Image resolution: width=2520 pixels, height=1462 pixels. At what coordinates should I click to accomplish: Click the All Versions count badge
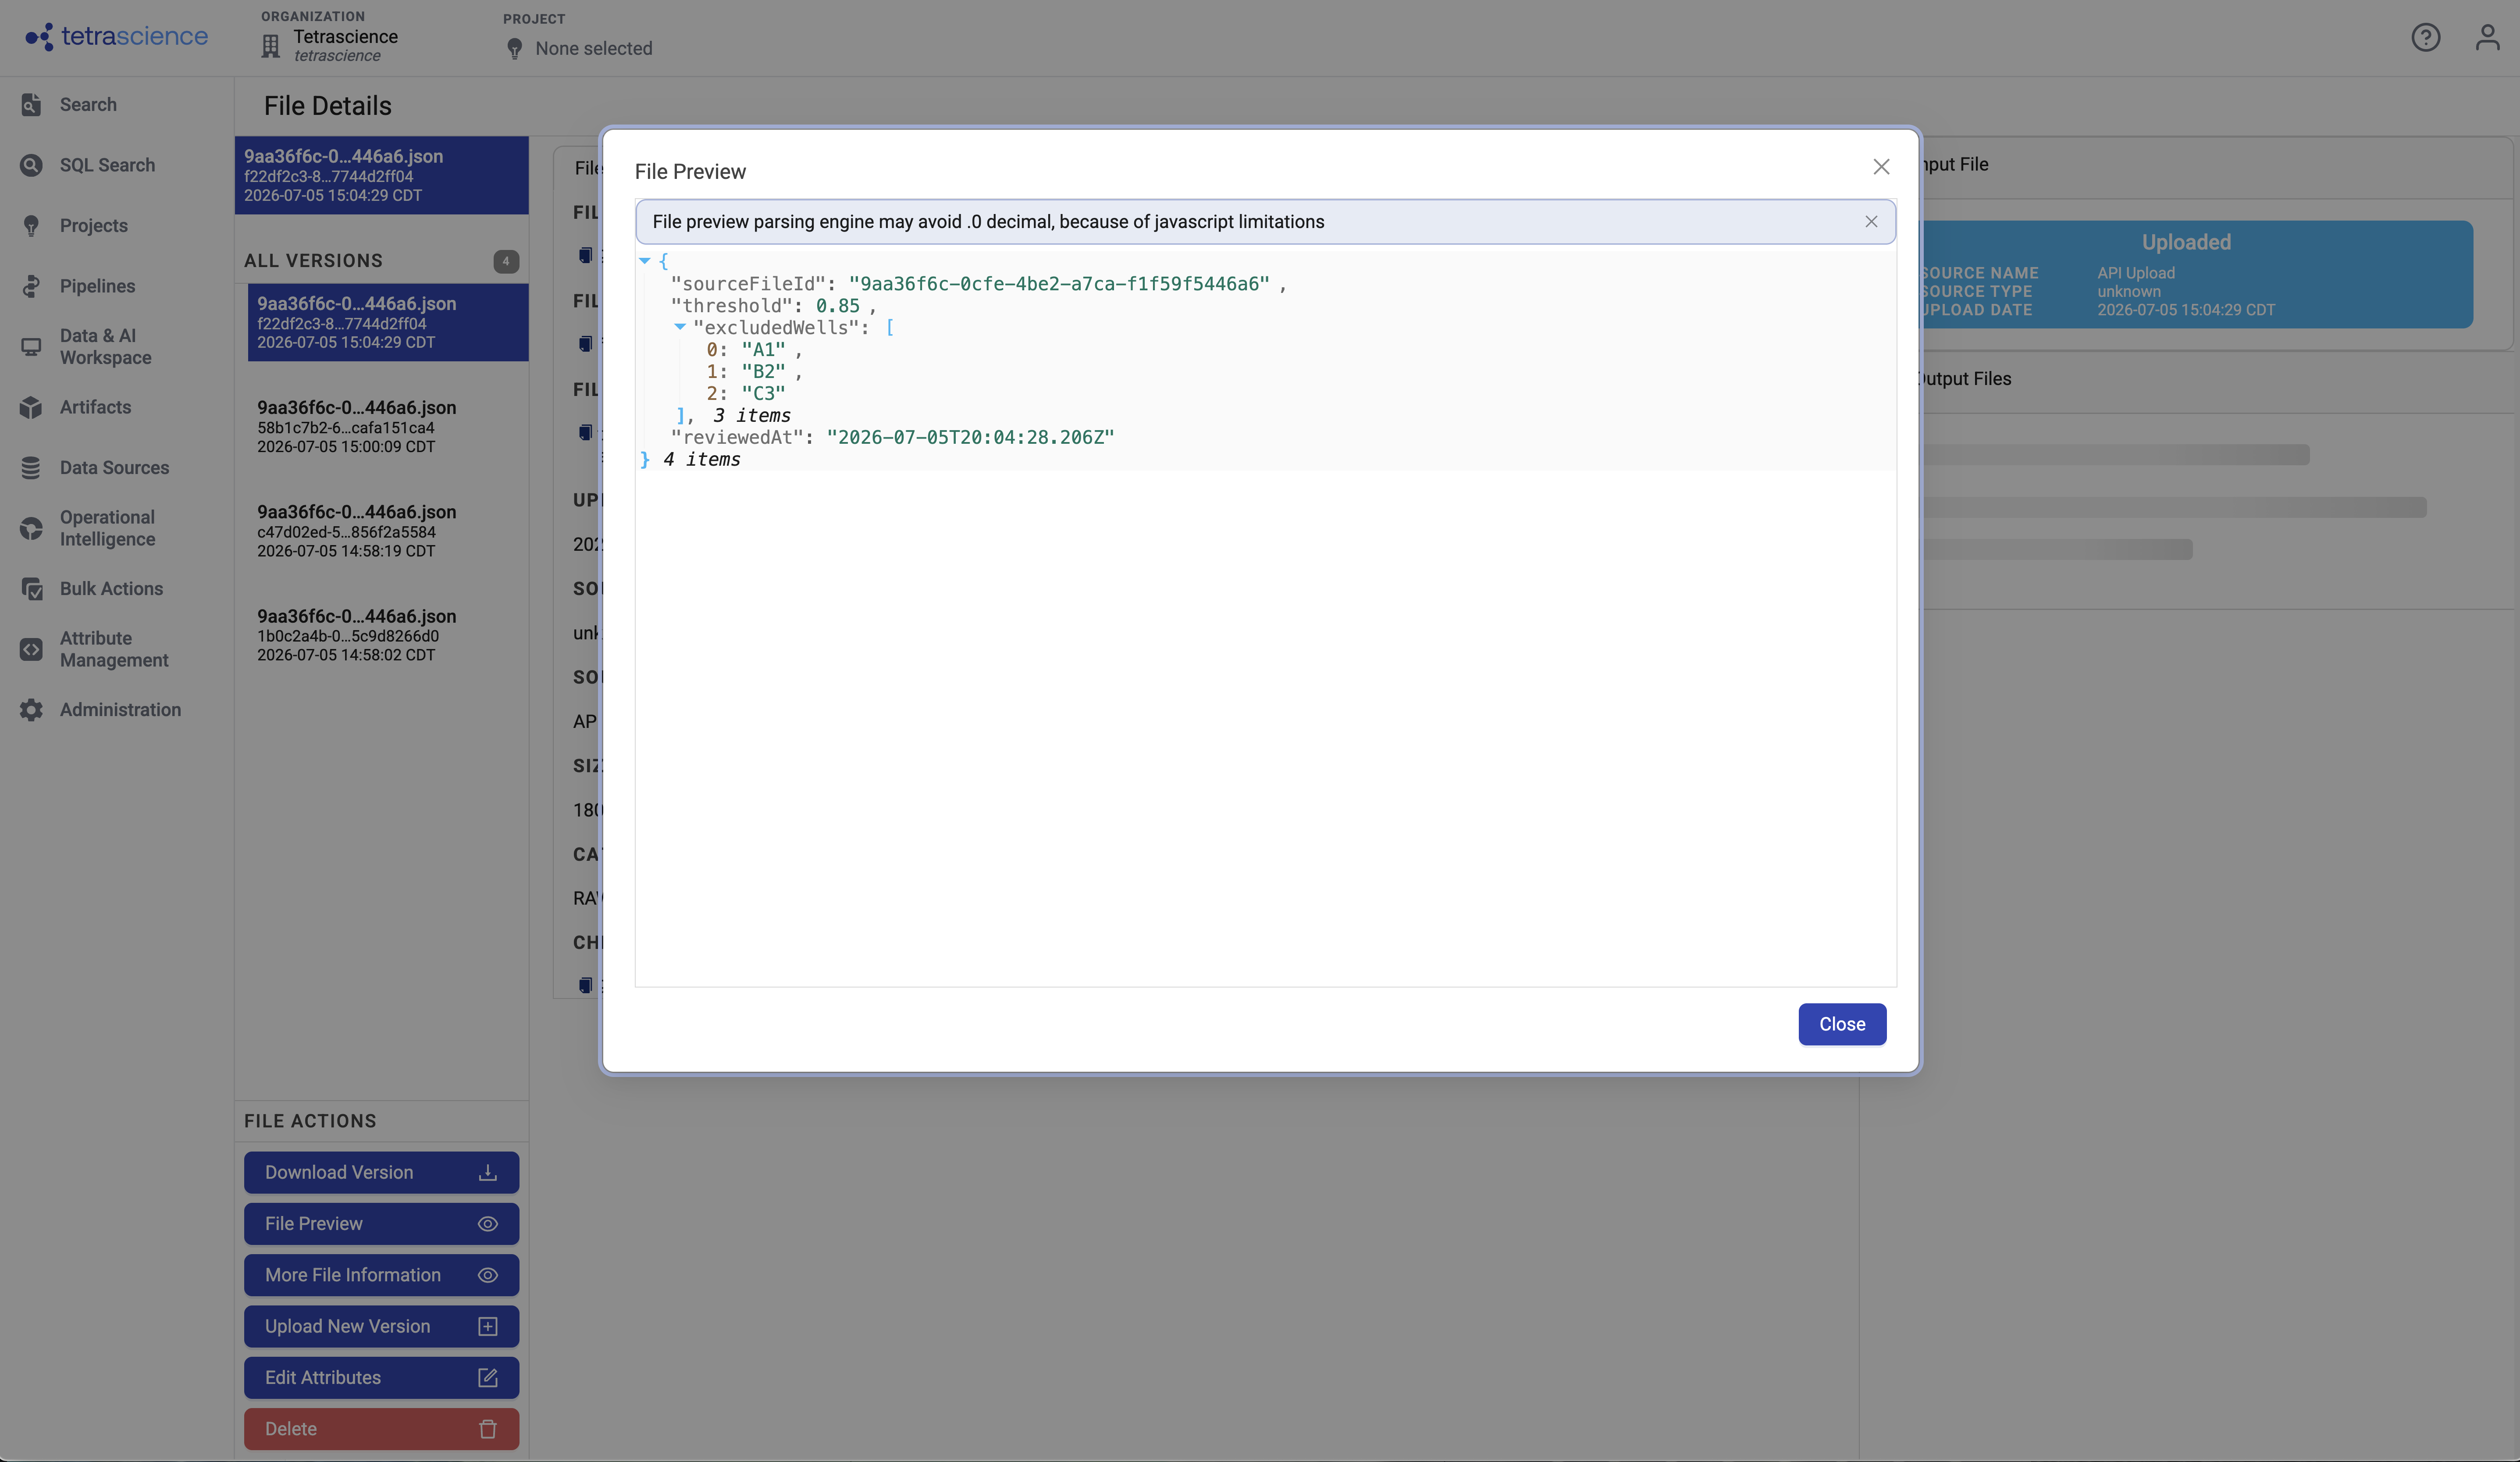tap(506, 261)
